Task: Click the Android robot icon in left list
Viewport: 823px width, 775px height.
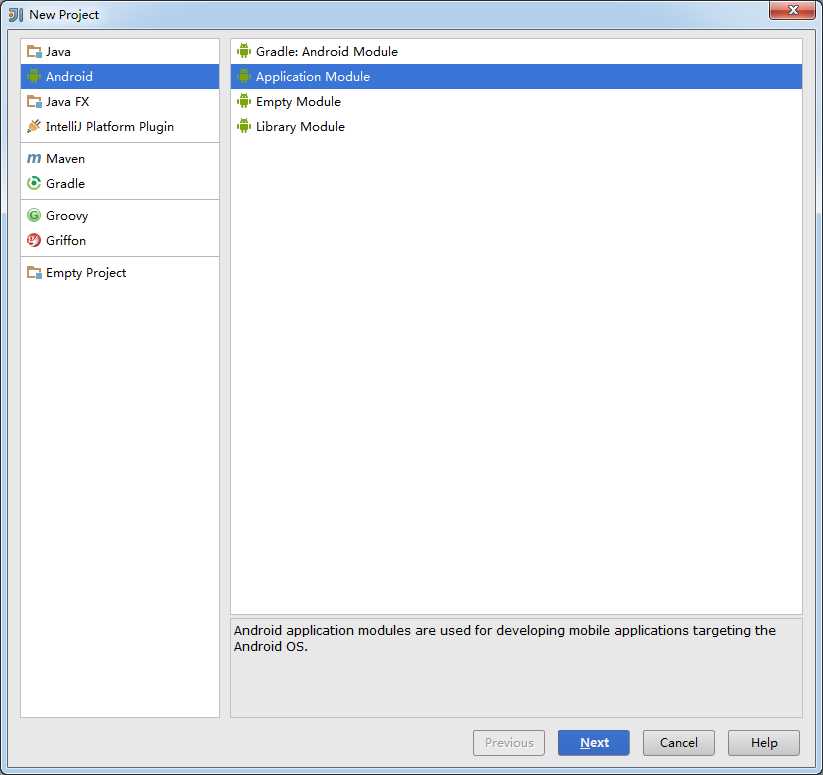Action: tap(34, 77)
